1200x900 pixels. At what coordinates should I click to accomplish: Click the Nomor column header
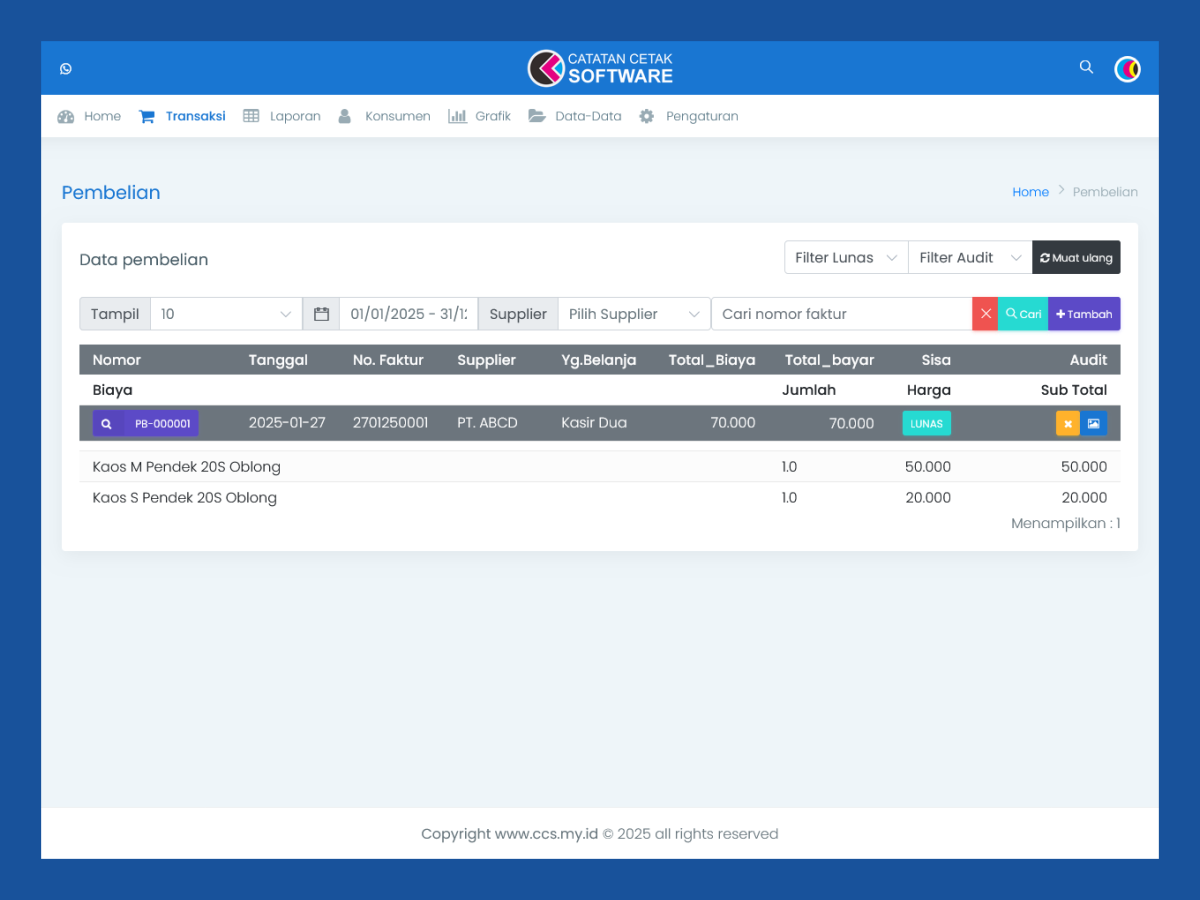pyautogui.click(x=117, y=360)
